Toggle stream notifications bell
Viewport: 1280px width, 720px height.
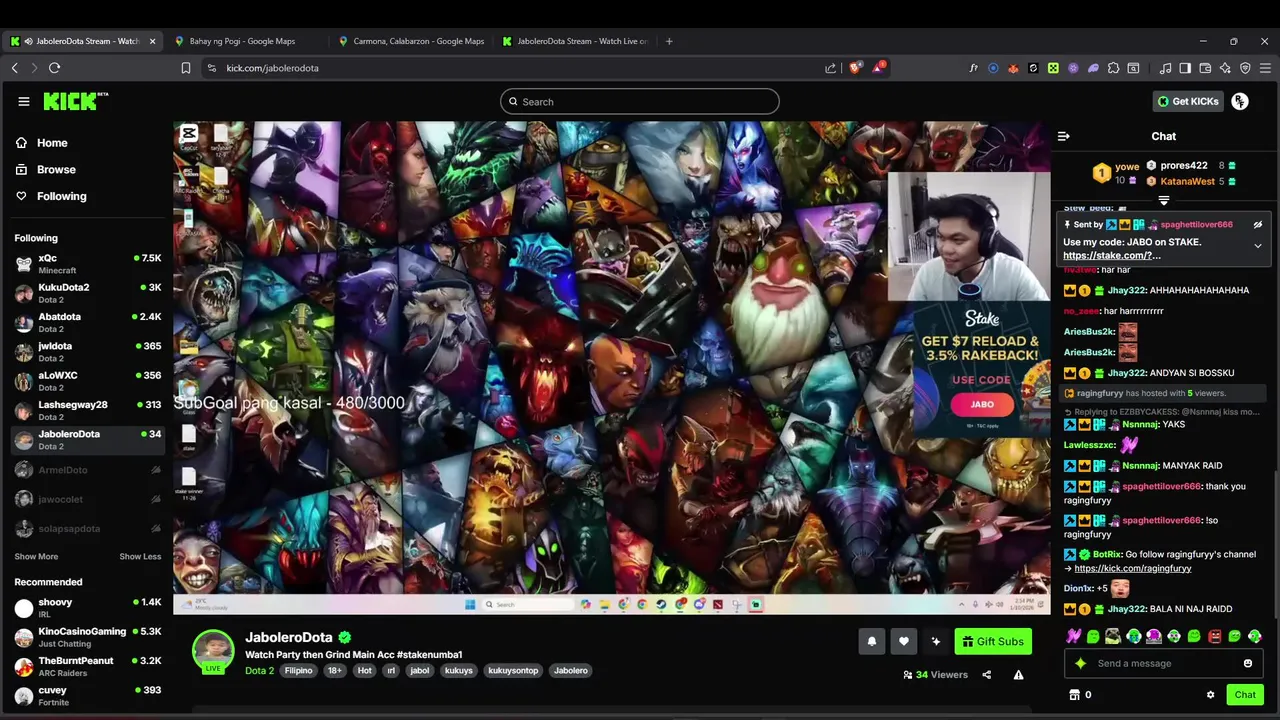[x=872, y=642]
